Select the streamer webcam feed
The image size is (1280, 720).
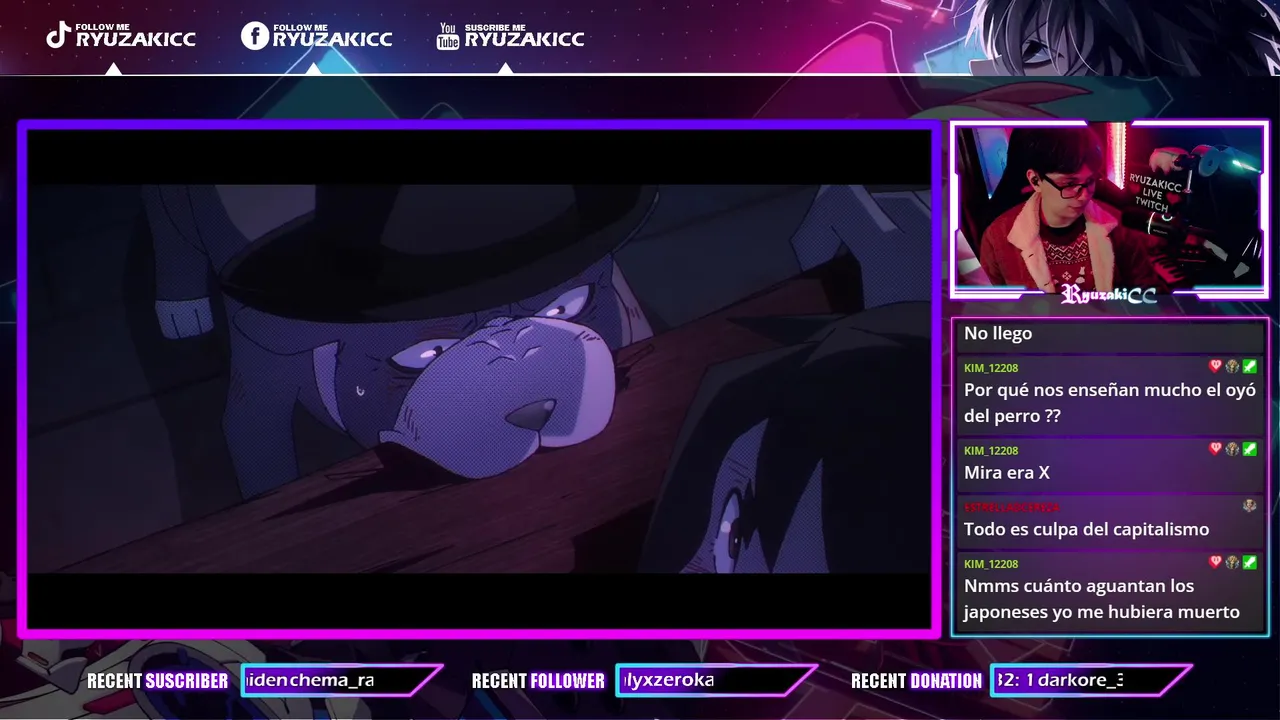pyautogui.click(x=1109, y=207)
